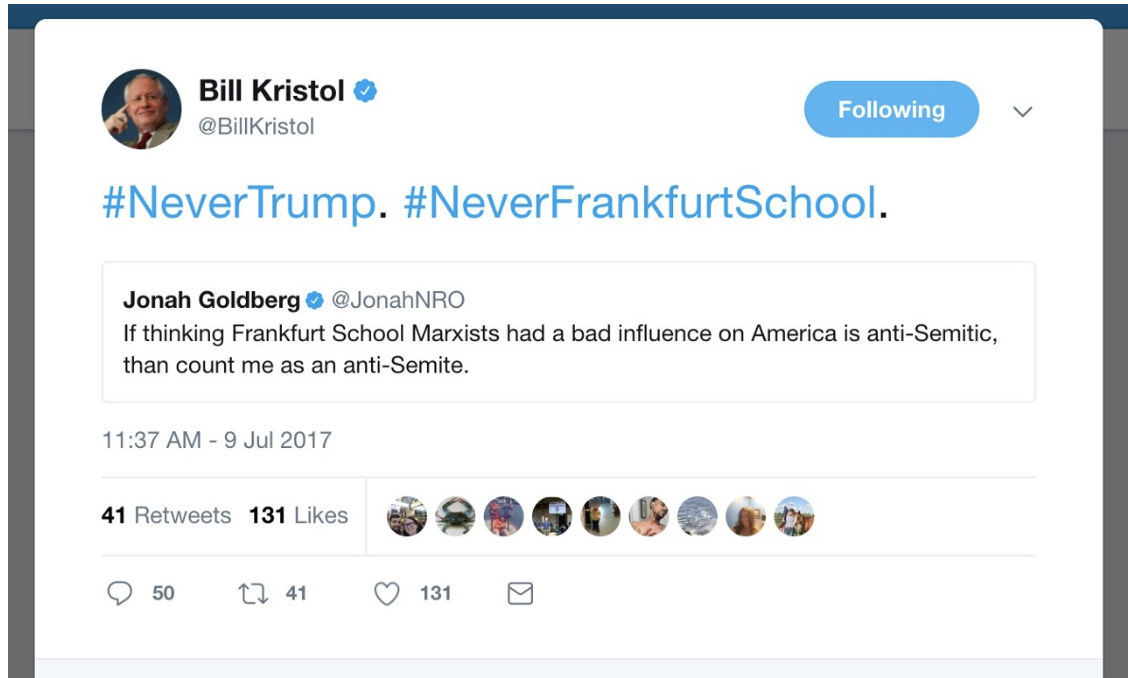View the 131 Likes list

click(x=299, y=515)
